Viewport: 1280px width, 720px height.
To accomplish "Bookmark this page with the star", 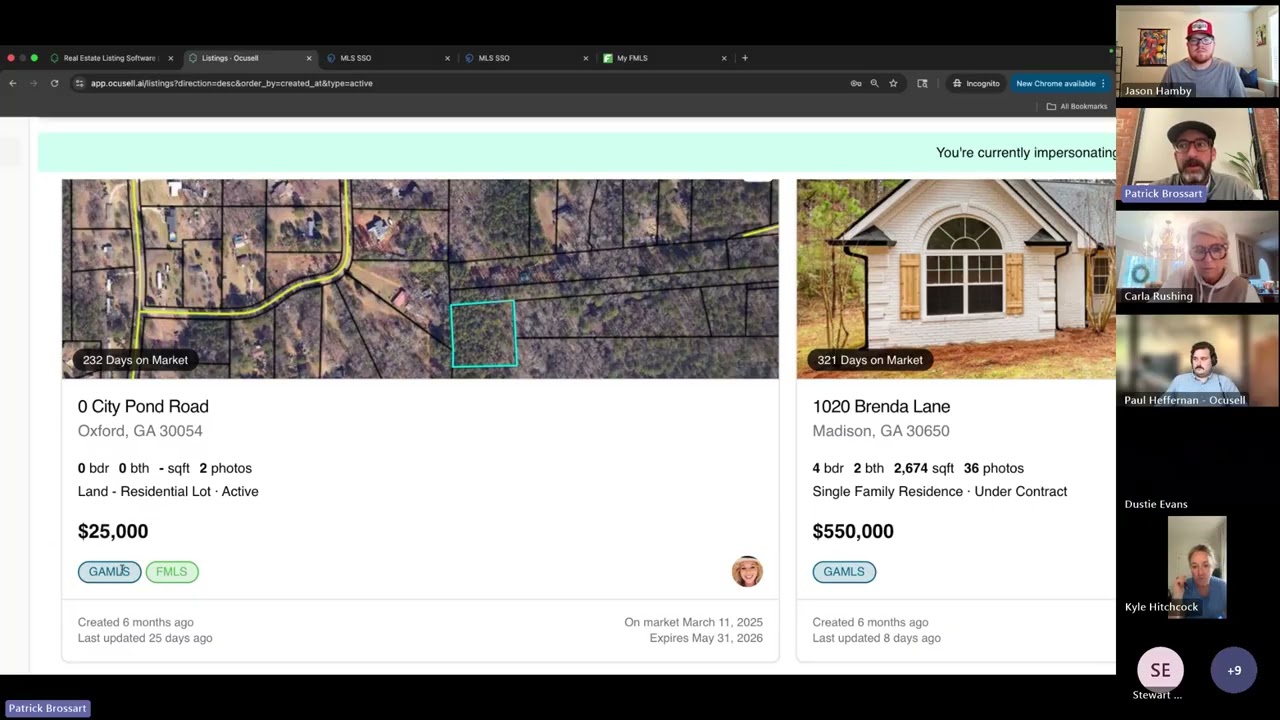I will coord(893,83).
